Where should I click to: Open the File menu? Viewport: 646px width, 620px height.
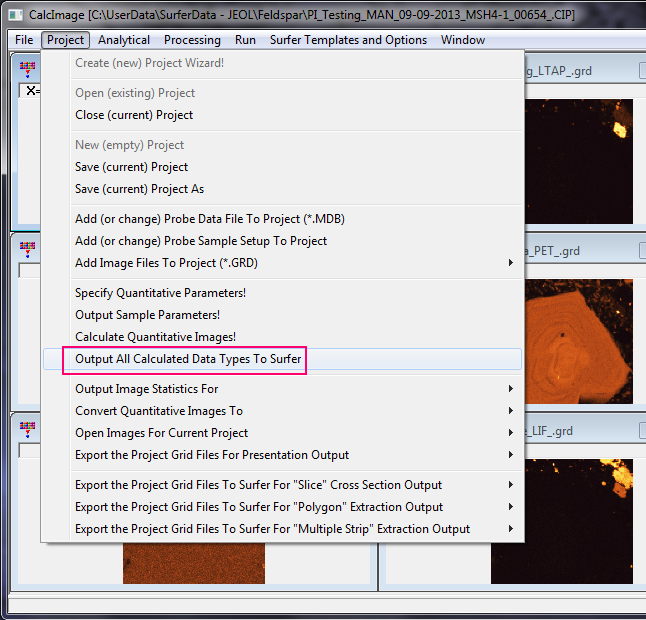pos(24,40)
